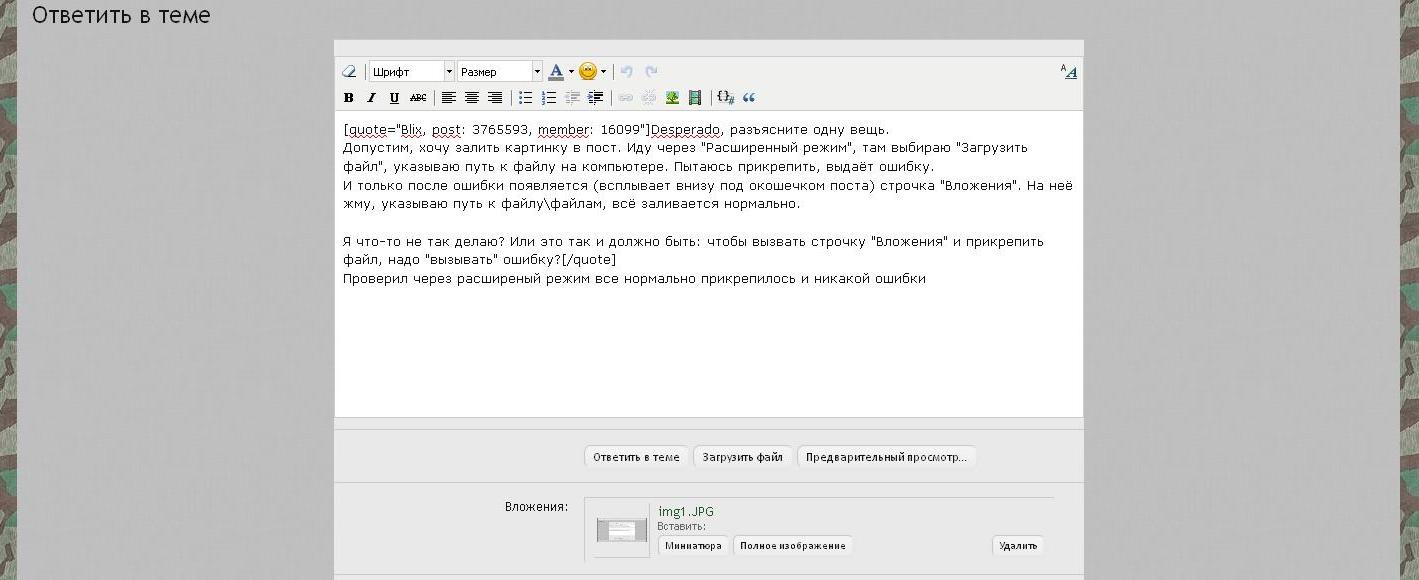
Task: Insert a quote block
Action: click(749, 98)
